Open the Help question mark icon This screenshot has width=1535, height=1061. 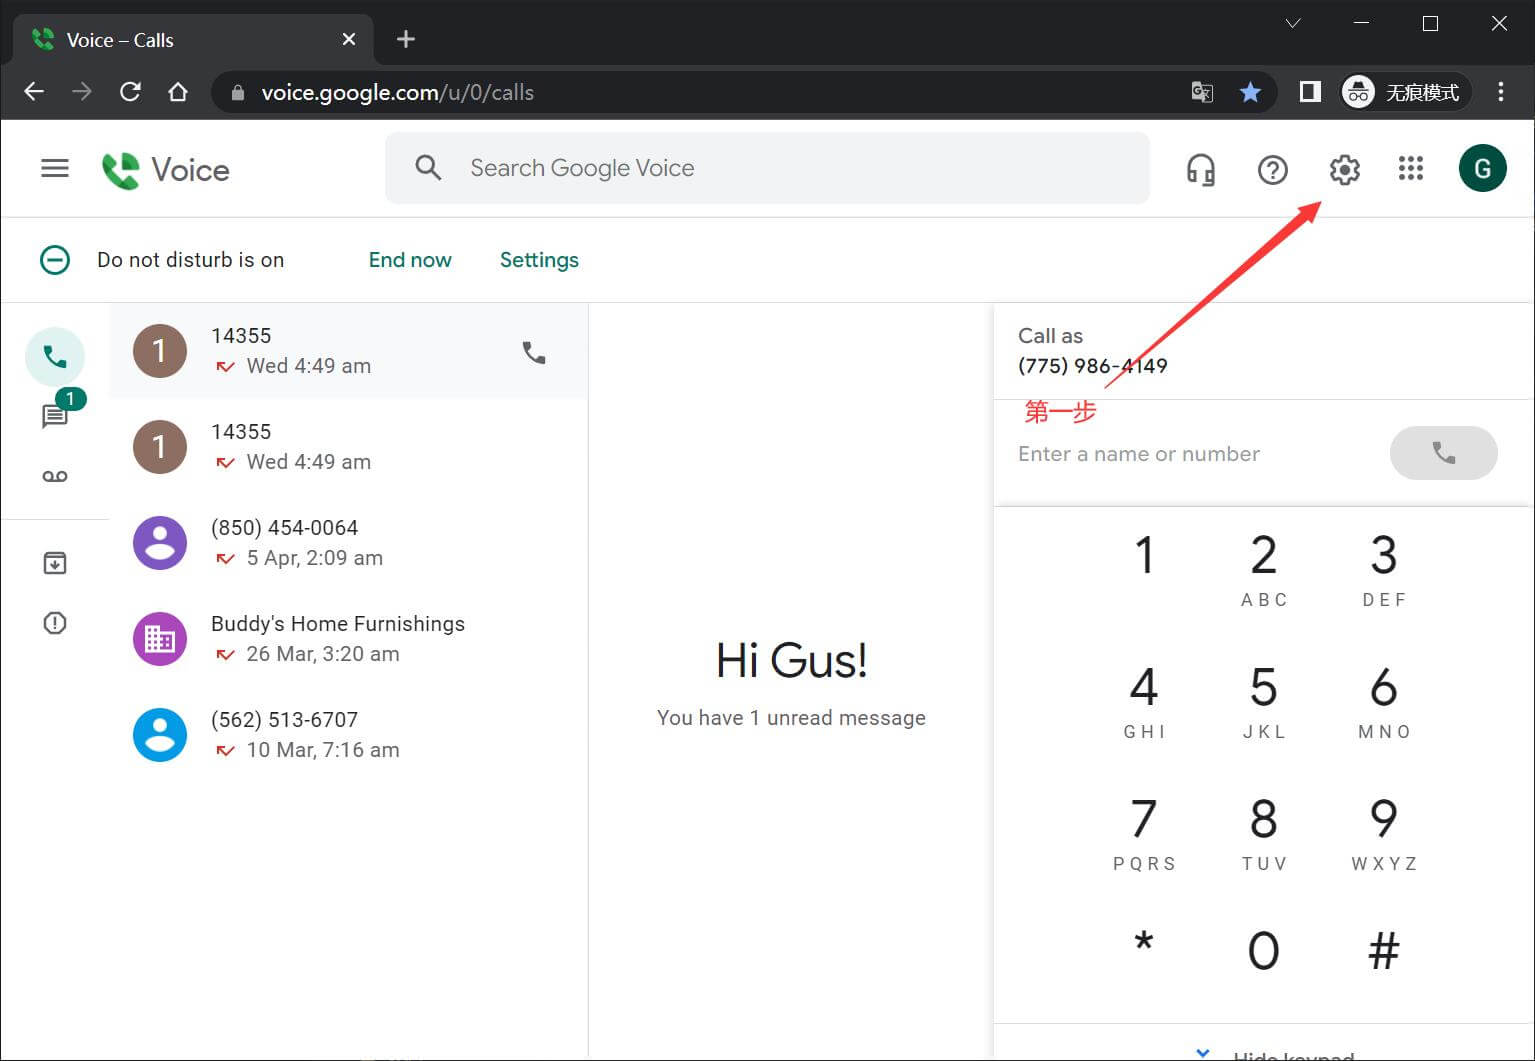point(1272,170)
